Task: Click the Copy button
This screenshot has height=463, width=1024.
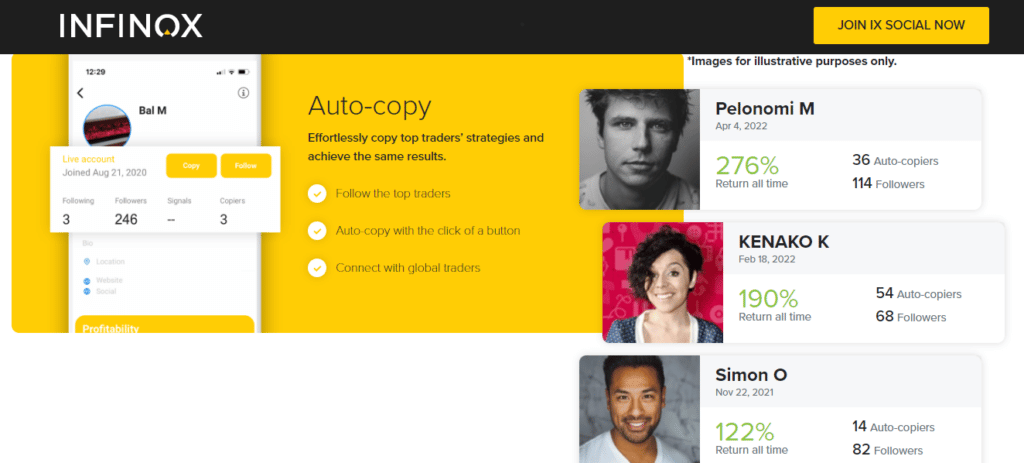Action: click(191, 166)
